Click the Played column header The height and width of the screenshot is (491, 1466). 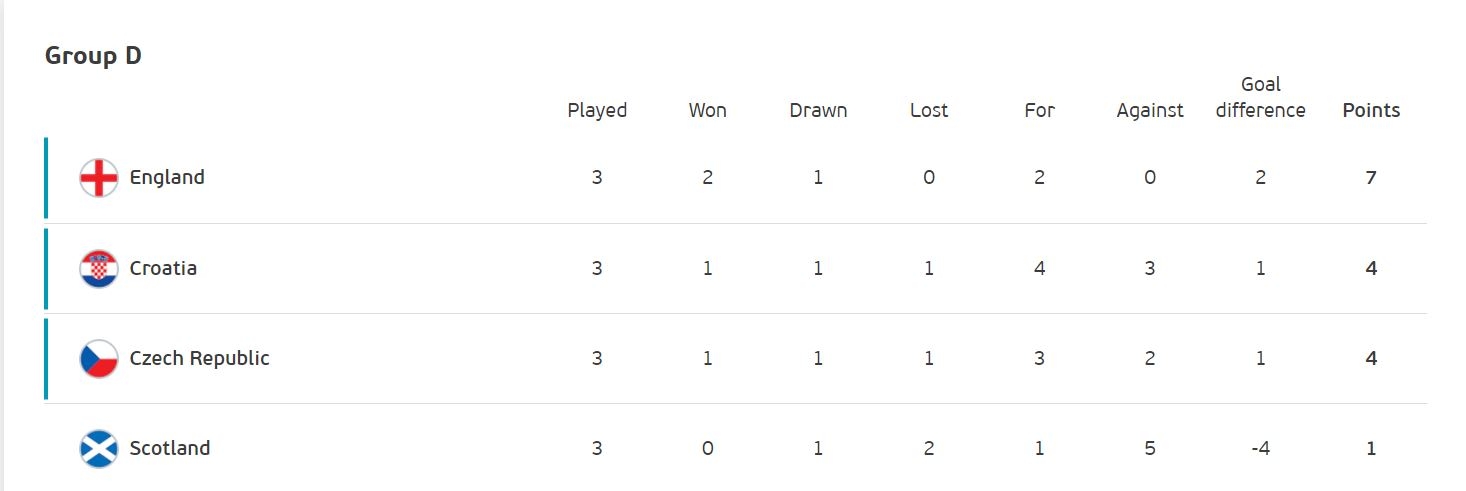point(597,110)
